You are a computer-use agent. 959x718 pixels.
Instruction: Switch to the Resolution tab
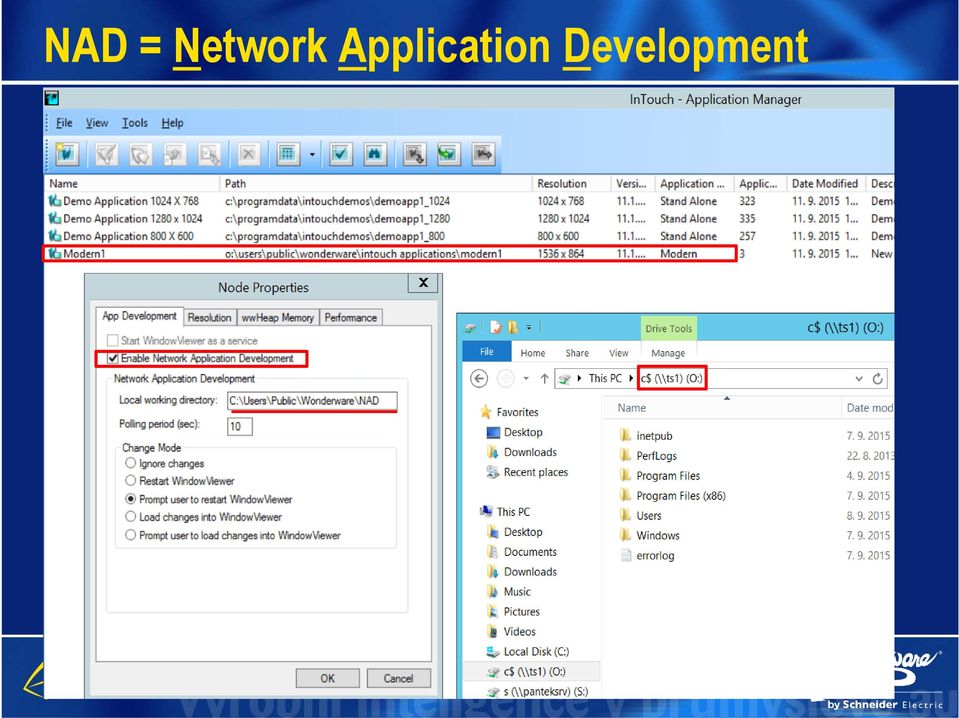209,317
